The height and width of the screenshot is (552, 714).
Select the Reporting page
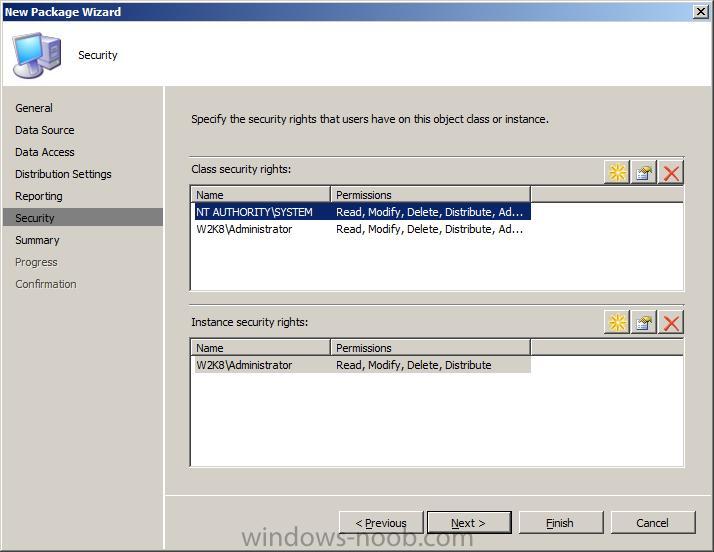[x=39, y=196]
